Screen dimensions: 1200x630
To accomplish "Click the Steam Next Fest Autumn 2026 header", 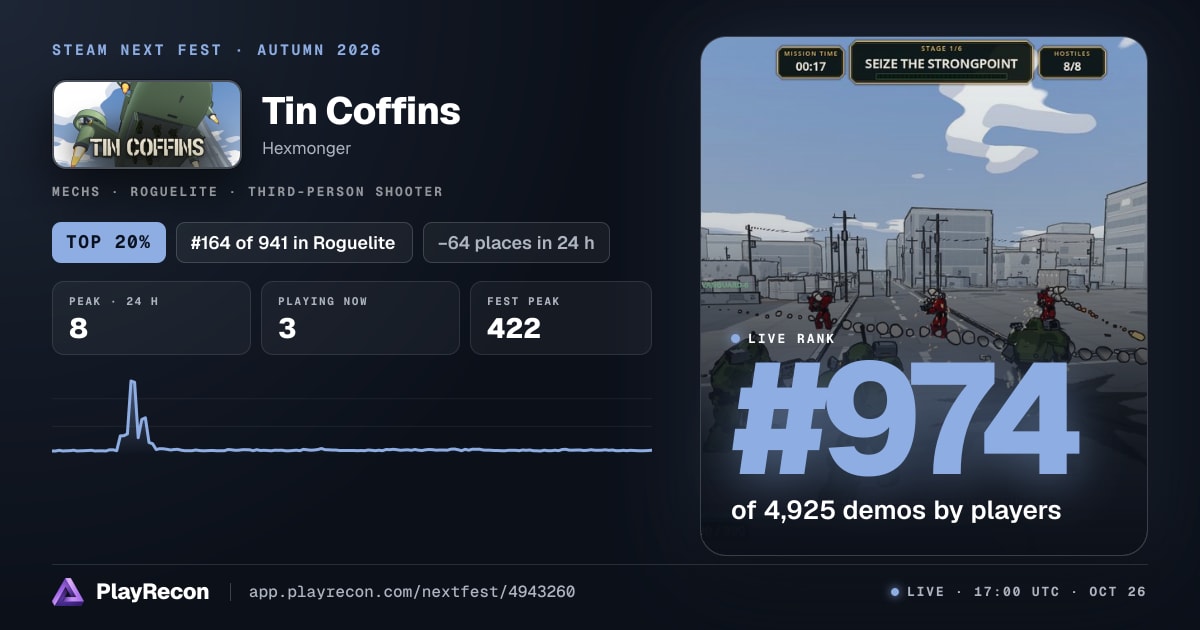I will [x=217, y=50].
